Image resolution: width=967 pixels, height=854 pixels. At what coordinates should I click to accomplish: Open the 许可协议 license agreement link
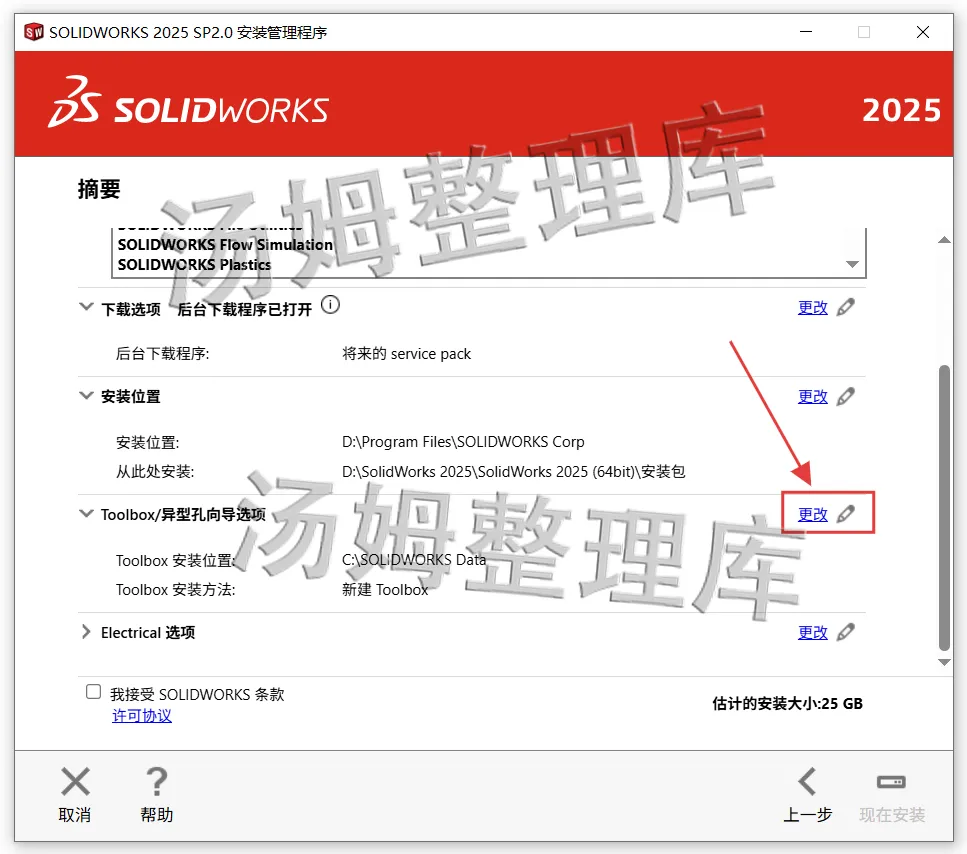point(142,715)
